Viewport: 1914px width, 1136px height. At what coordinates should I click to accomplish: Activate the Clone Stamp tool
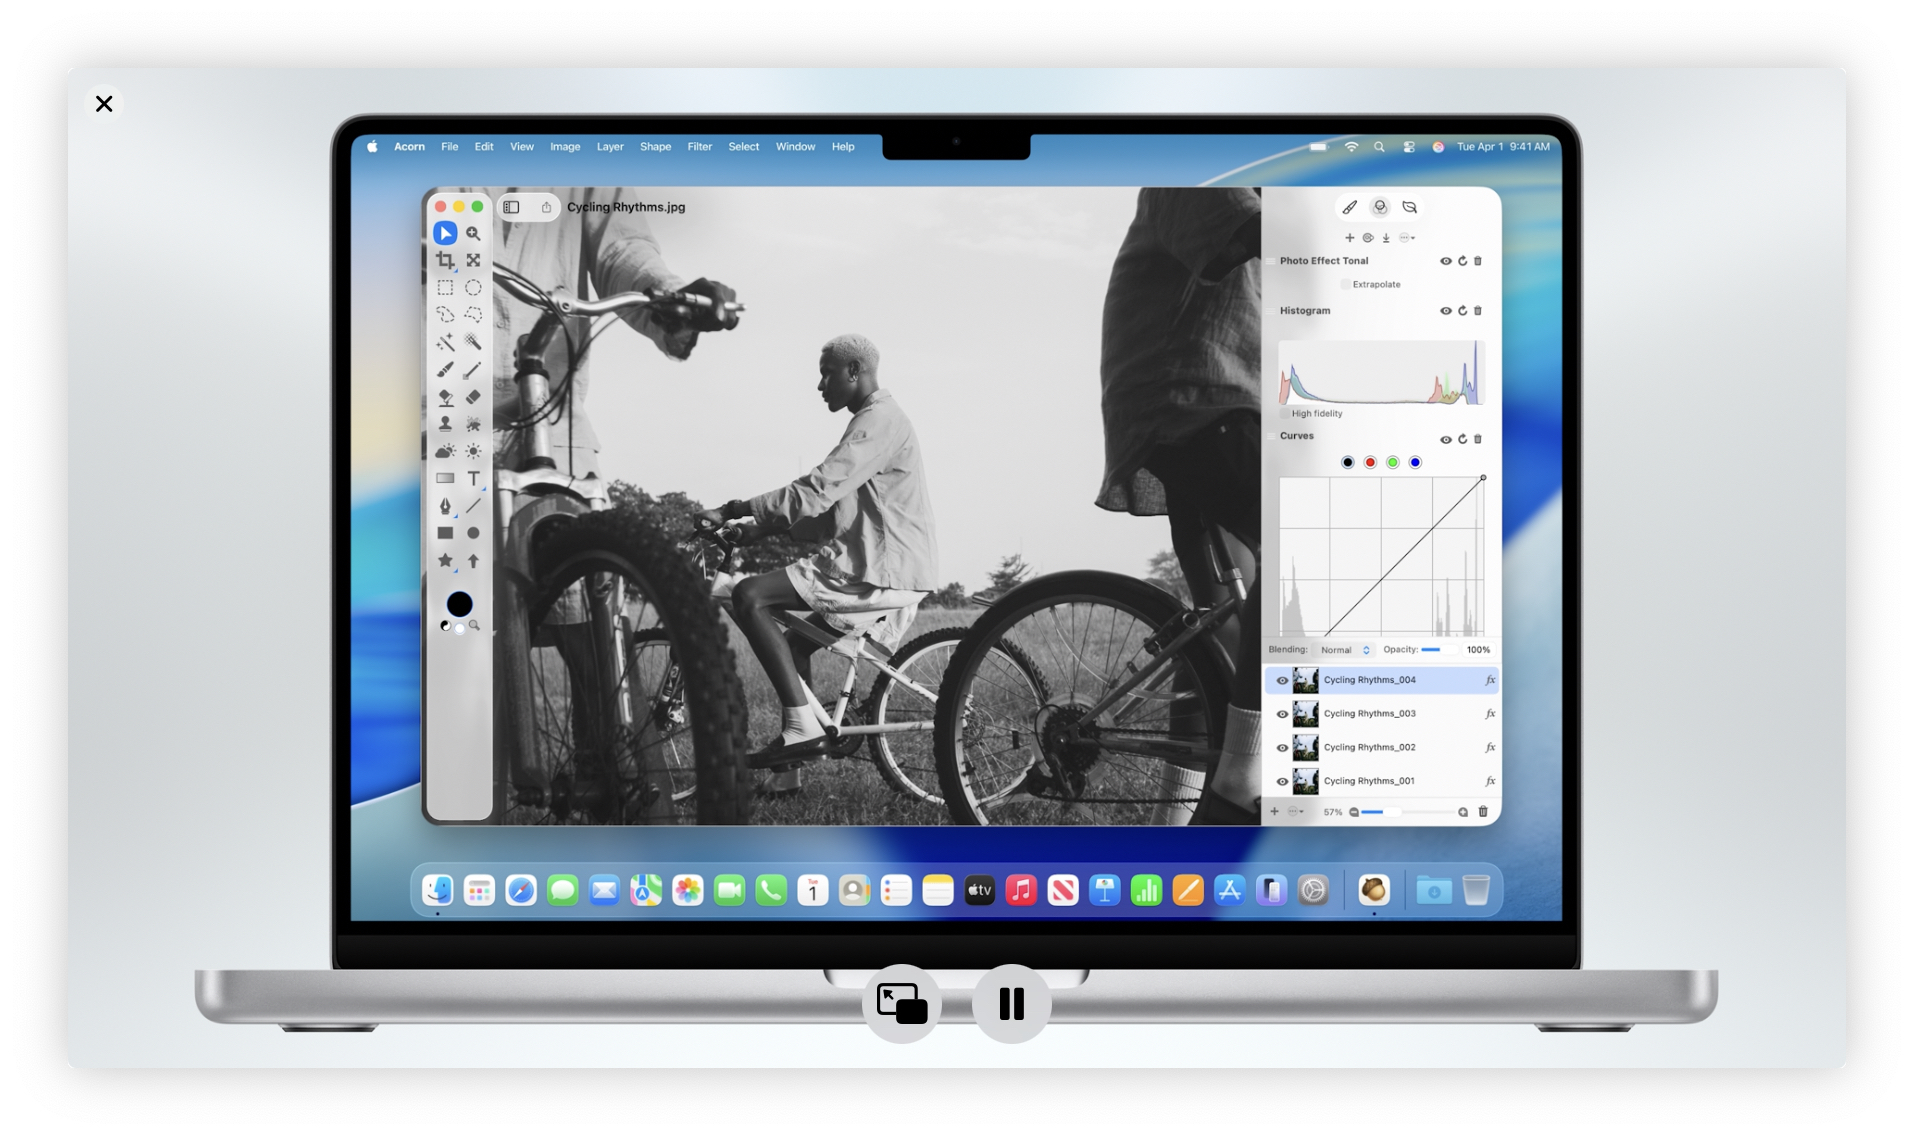pos(445,424)
